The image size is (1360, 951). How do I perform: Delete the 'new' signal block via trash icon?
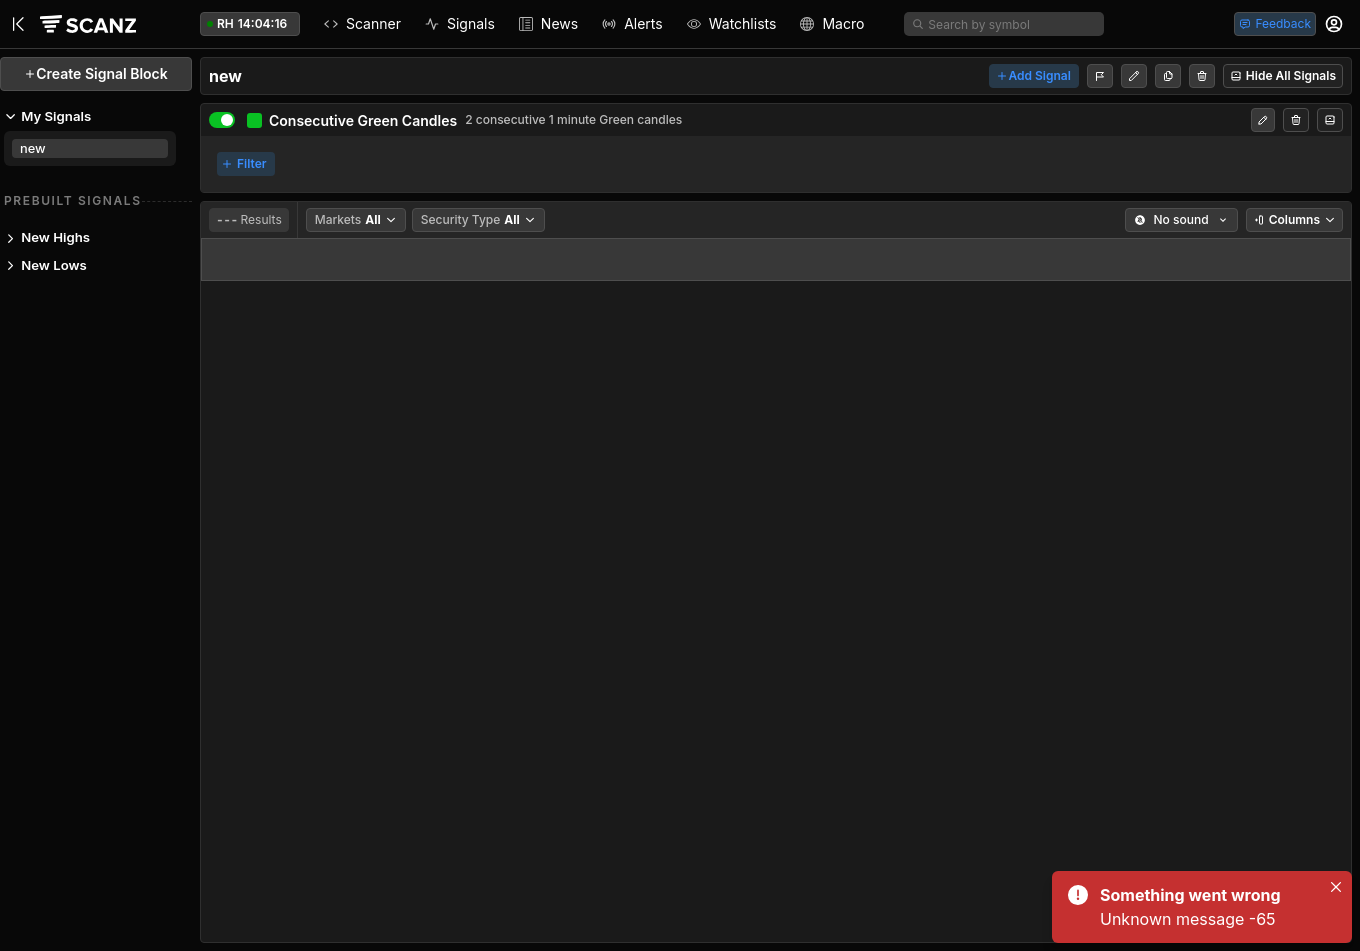point(1202,76)
